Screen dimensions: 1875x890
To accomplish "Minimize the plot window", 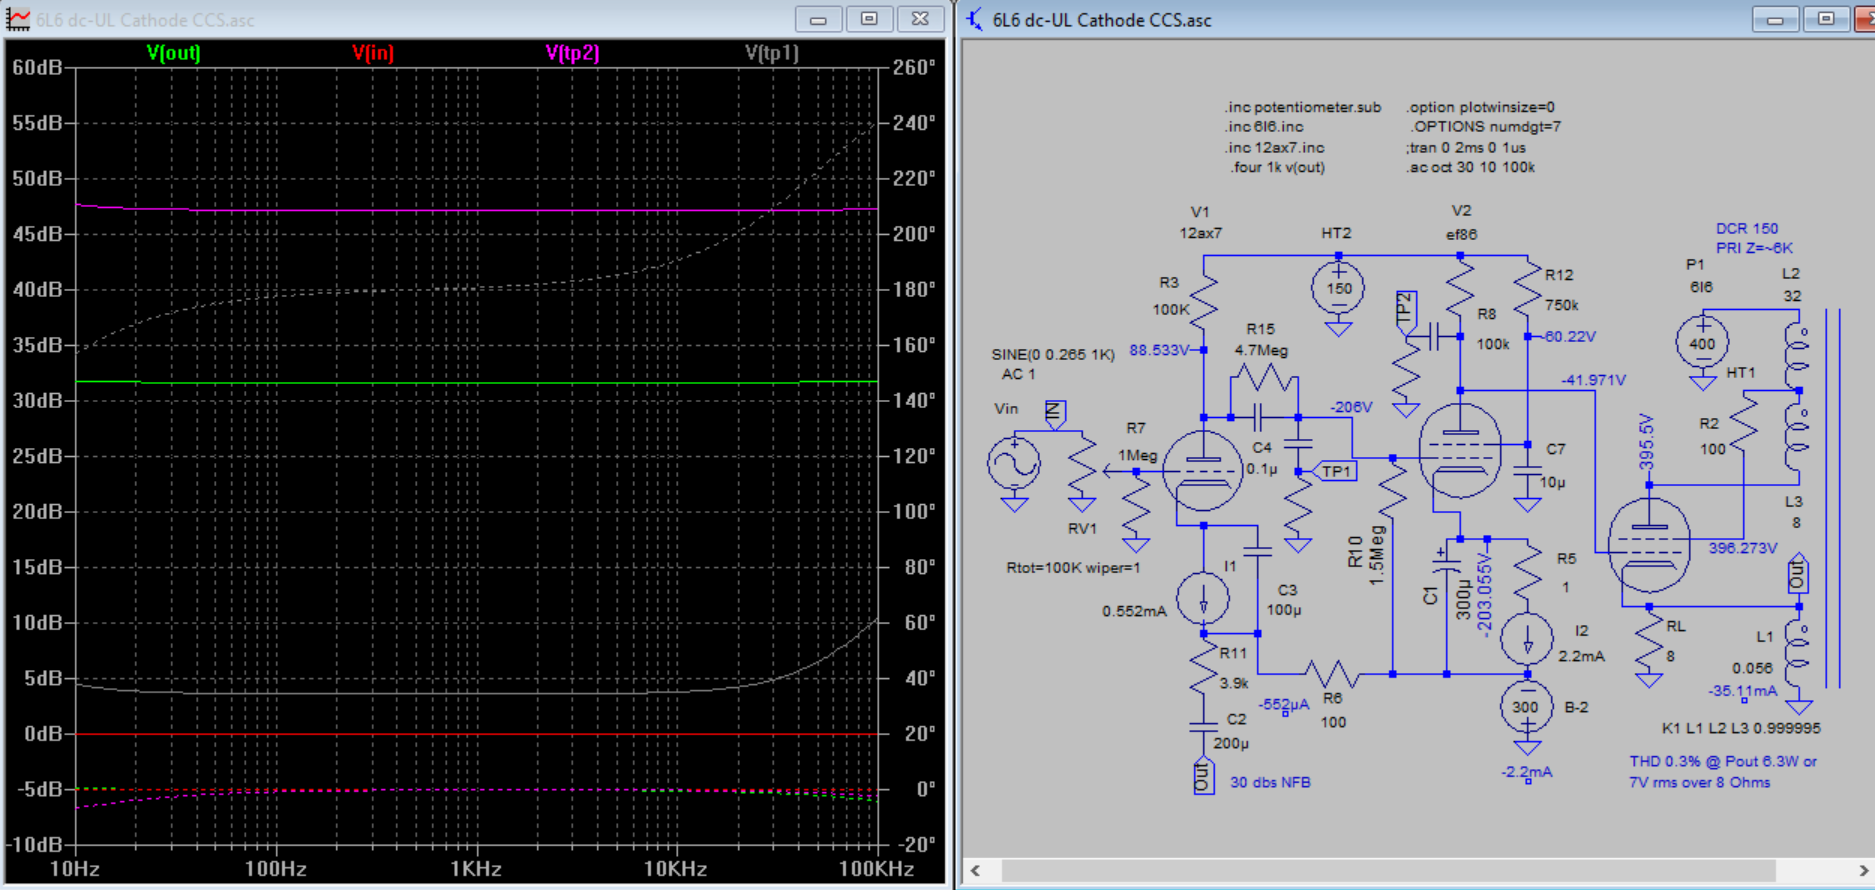I will 818,19.
